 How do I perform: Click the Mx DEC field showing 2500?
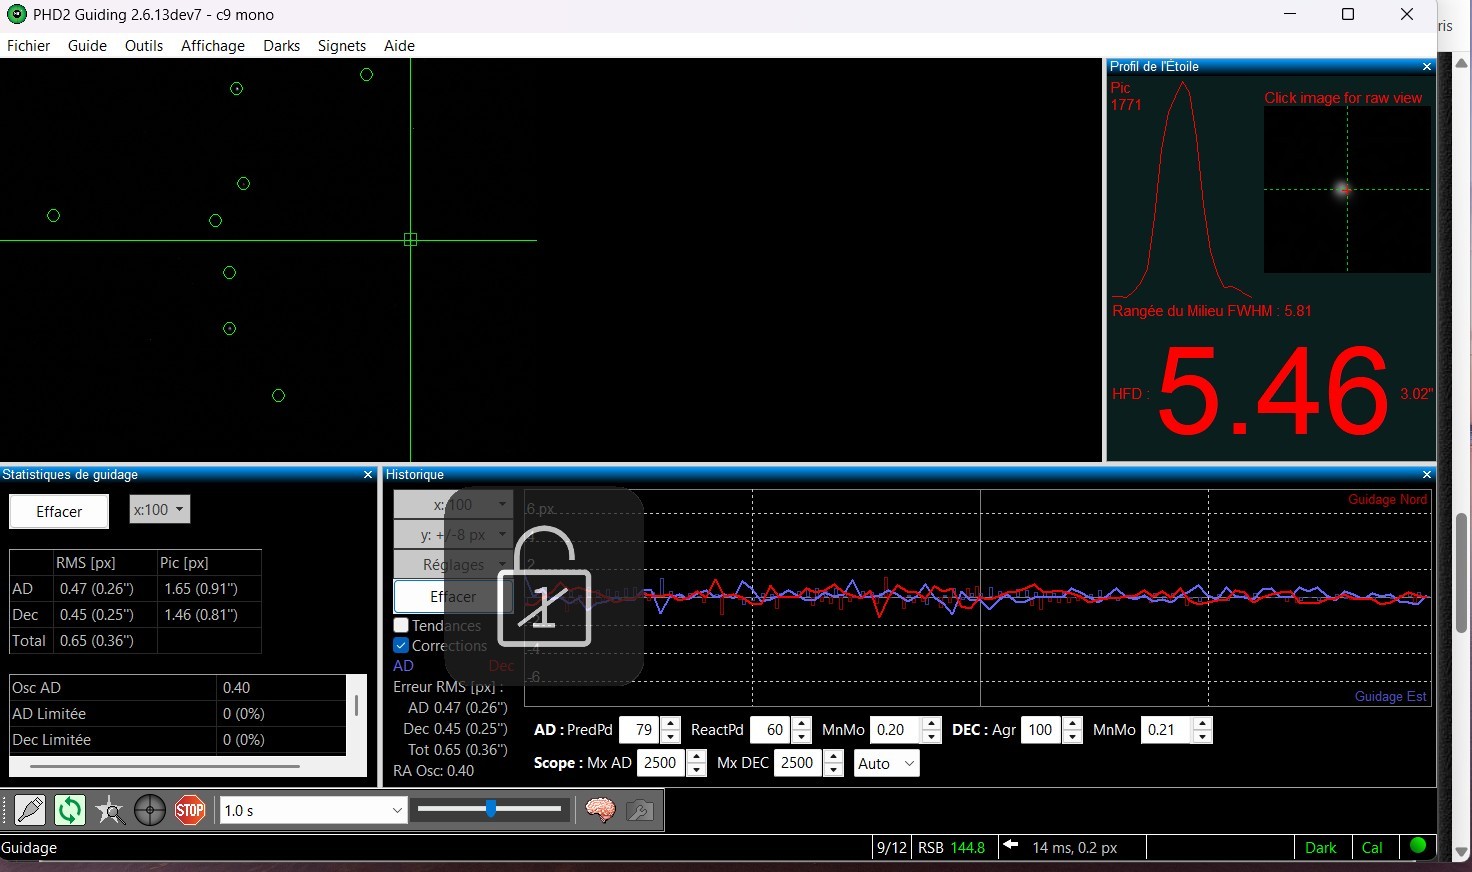pos(798,763)
